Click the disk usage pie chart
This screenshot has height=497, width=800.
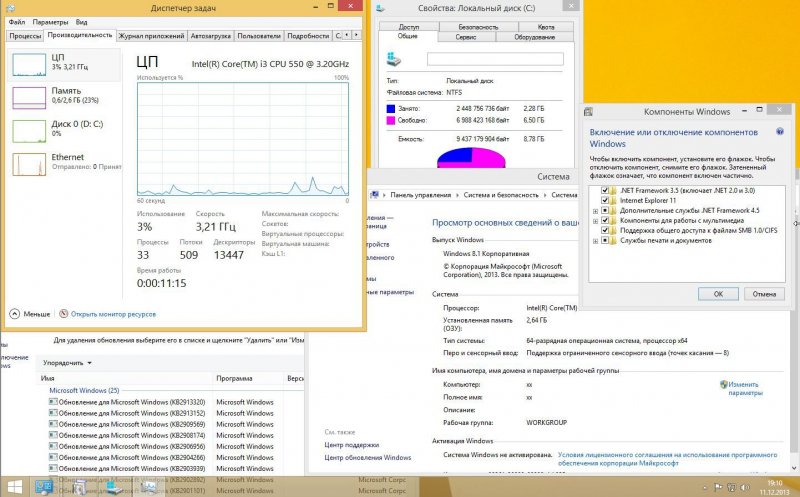coord(471,158)
